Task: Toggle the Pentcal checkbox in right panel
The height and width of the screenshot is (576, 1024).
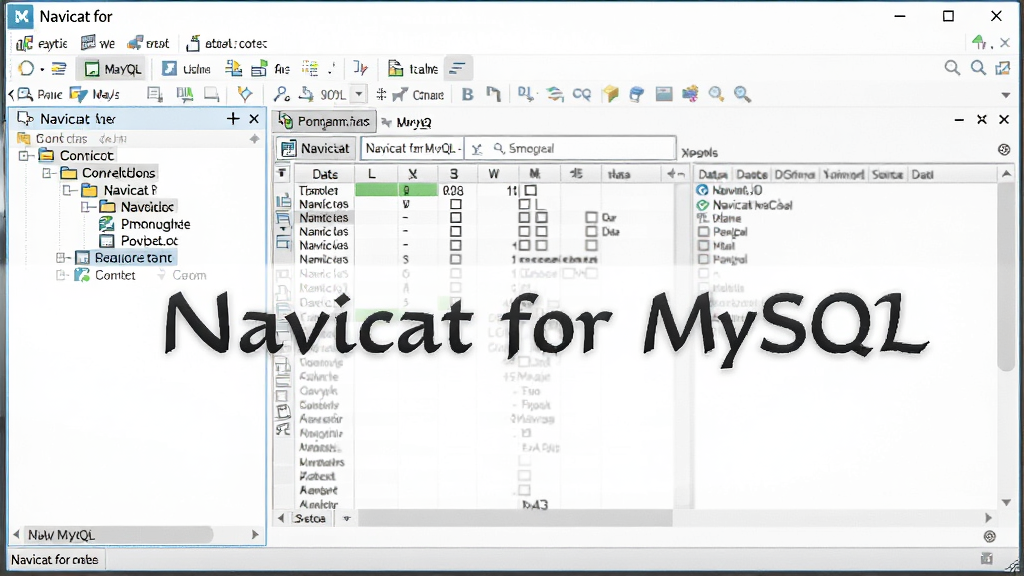Action: (x=703, y=232)
